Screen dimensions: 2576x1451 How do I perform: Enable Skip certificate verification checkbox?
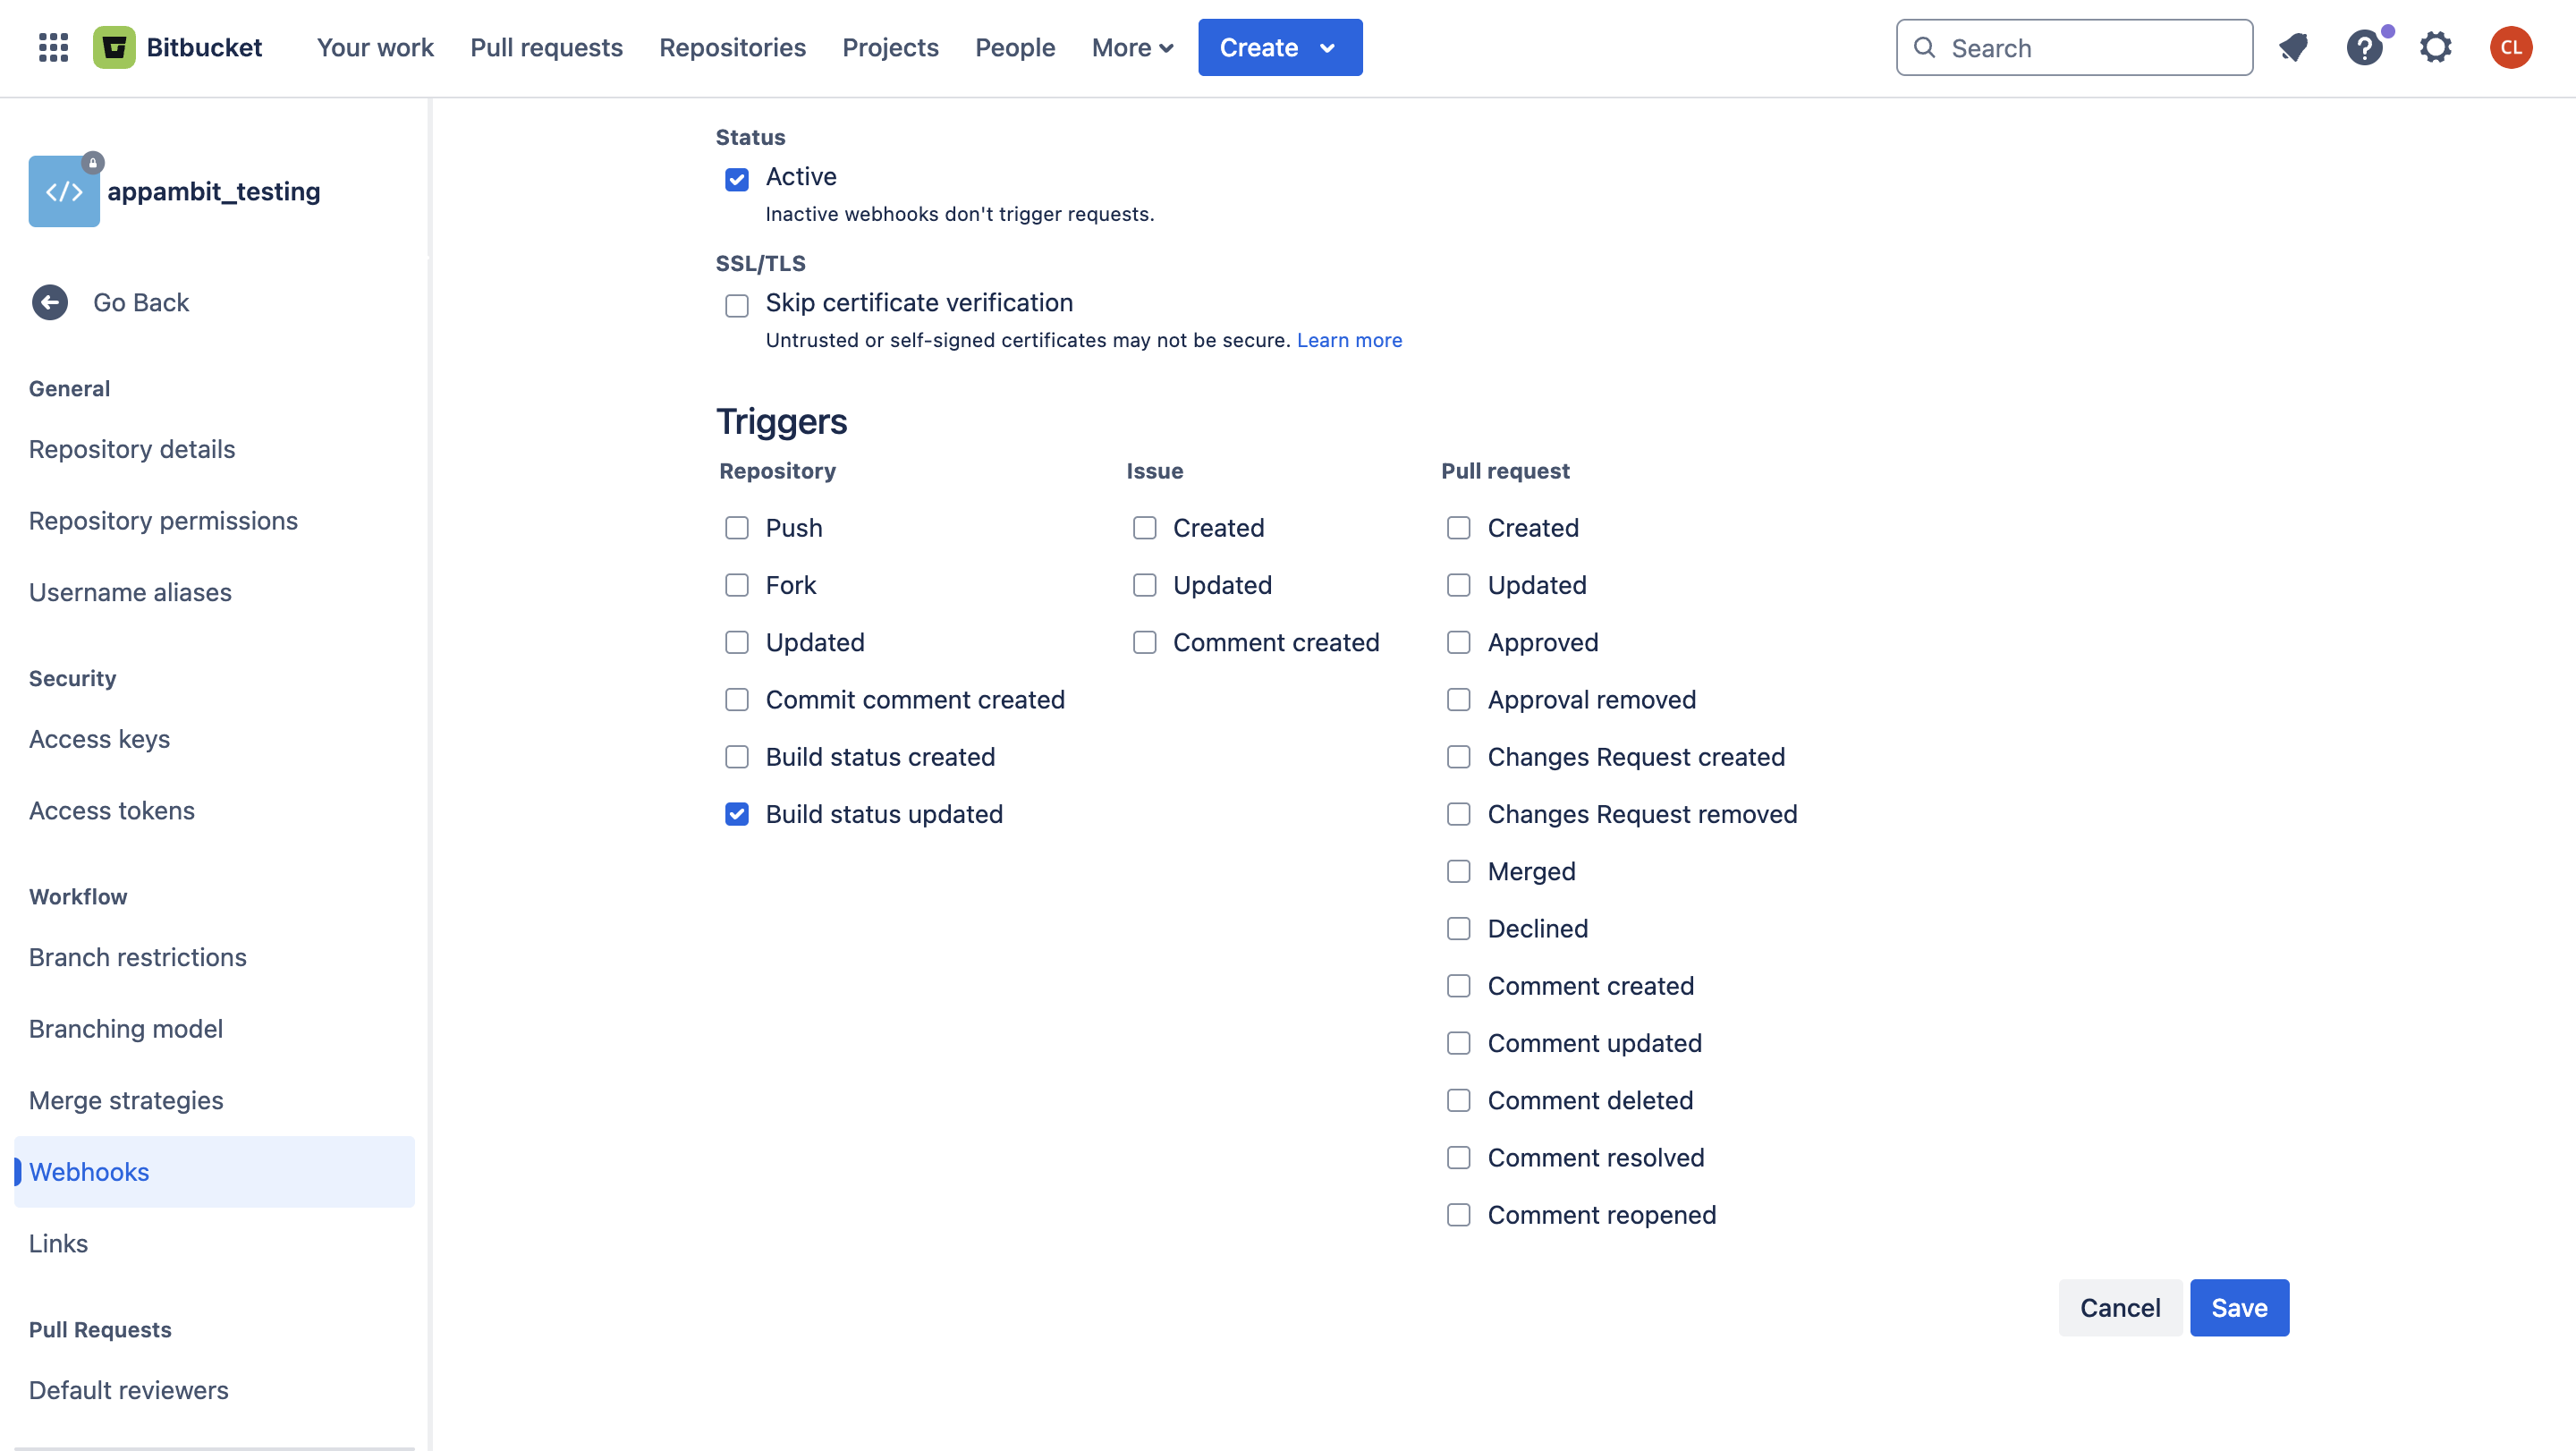[x=737, y=305]
